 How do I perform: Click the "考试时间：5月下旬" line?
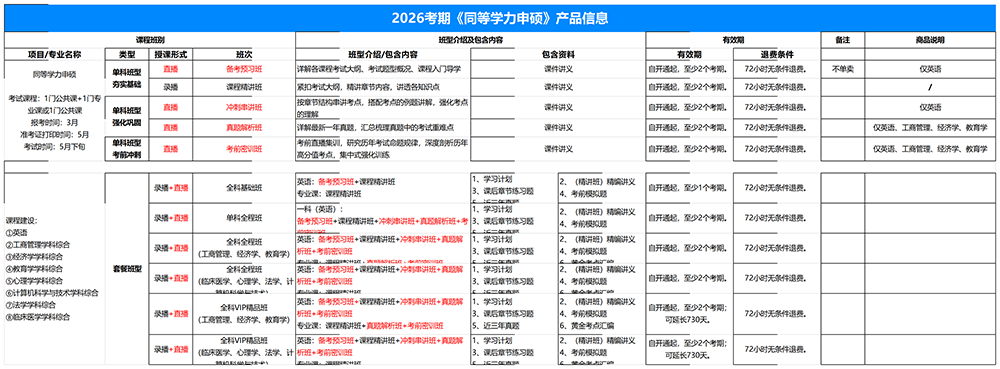pos(54,147)
